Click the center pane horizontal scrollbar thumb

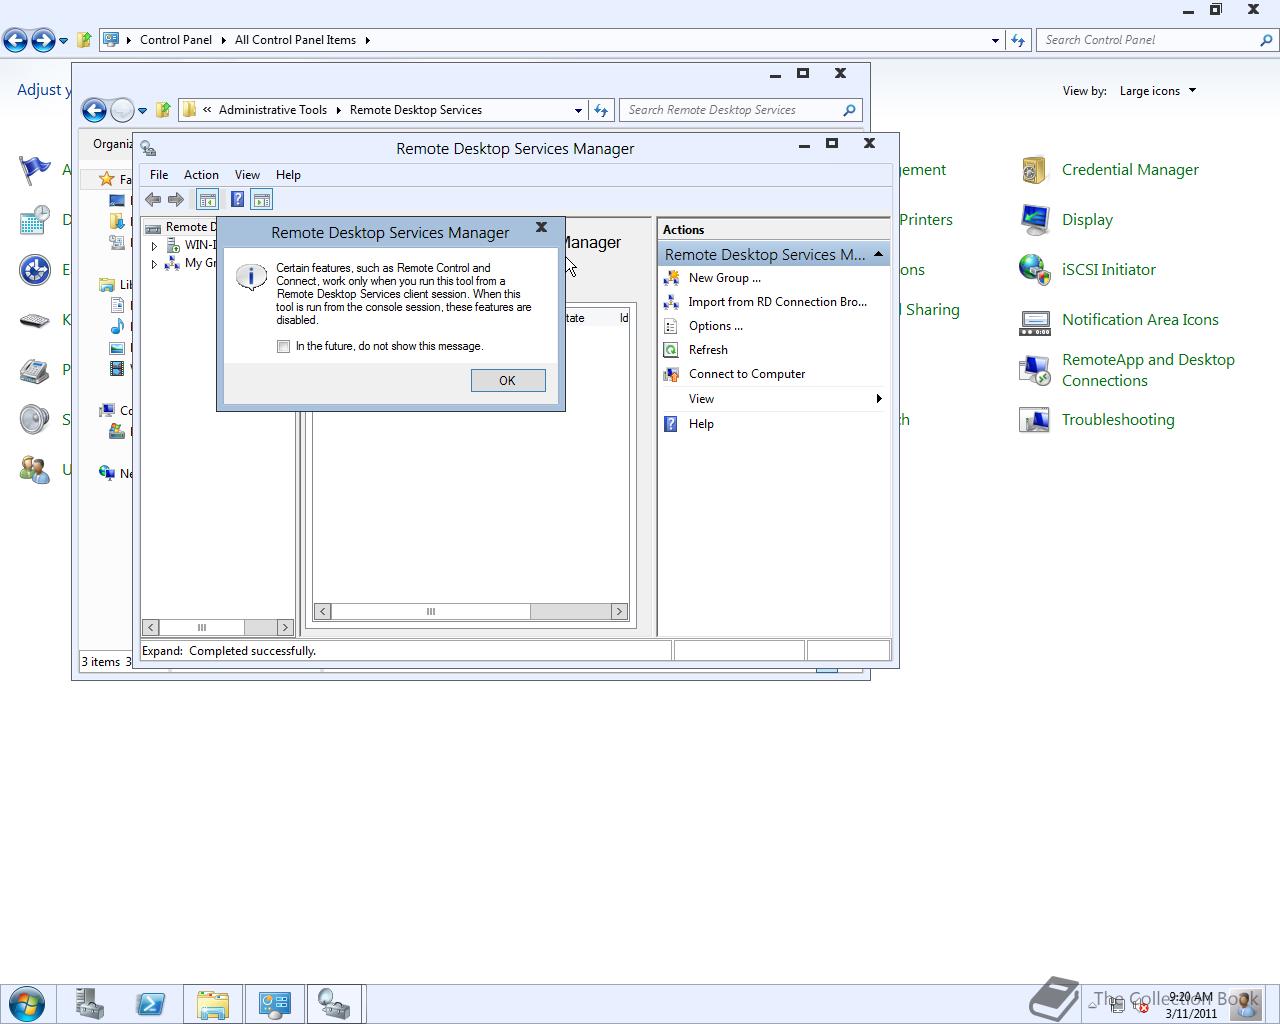pos(431,611)
